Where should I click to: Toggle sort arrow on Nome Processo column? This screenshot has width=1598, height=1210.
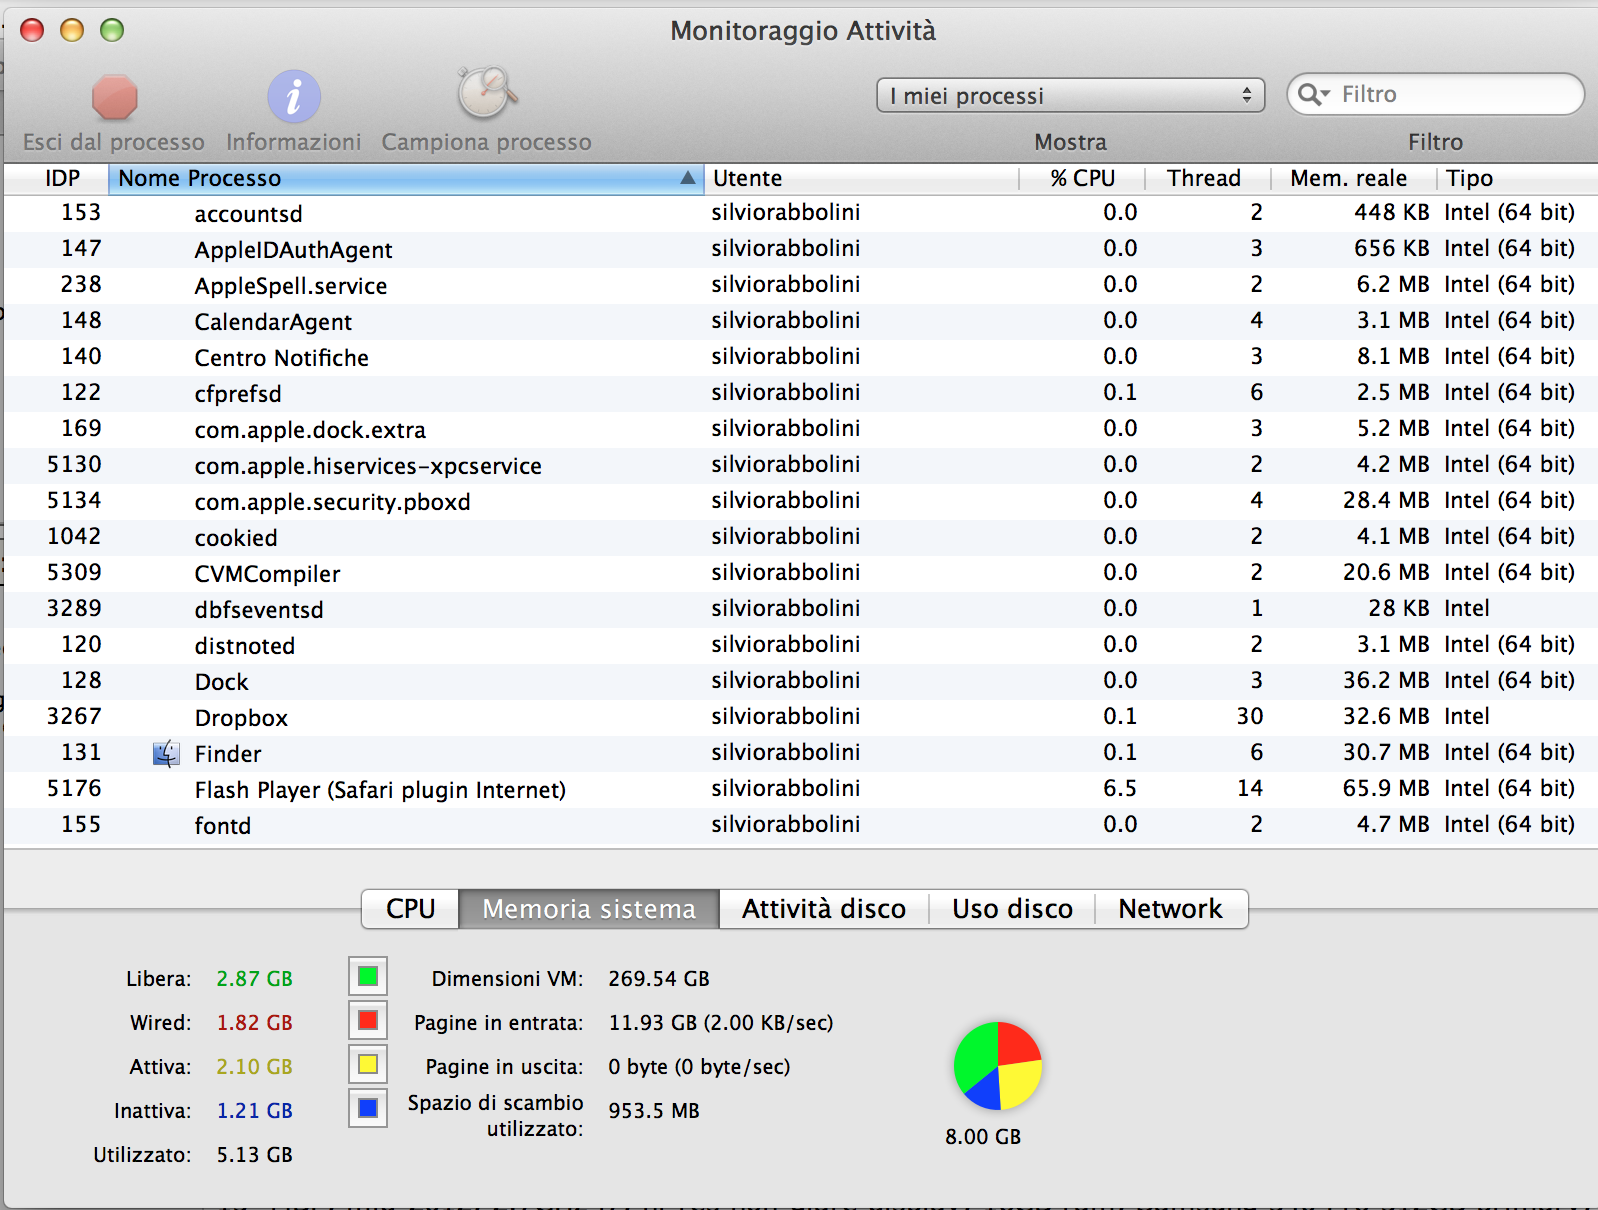pyautogui.click(x=688, y=178)
